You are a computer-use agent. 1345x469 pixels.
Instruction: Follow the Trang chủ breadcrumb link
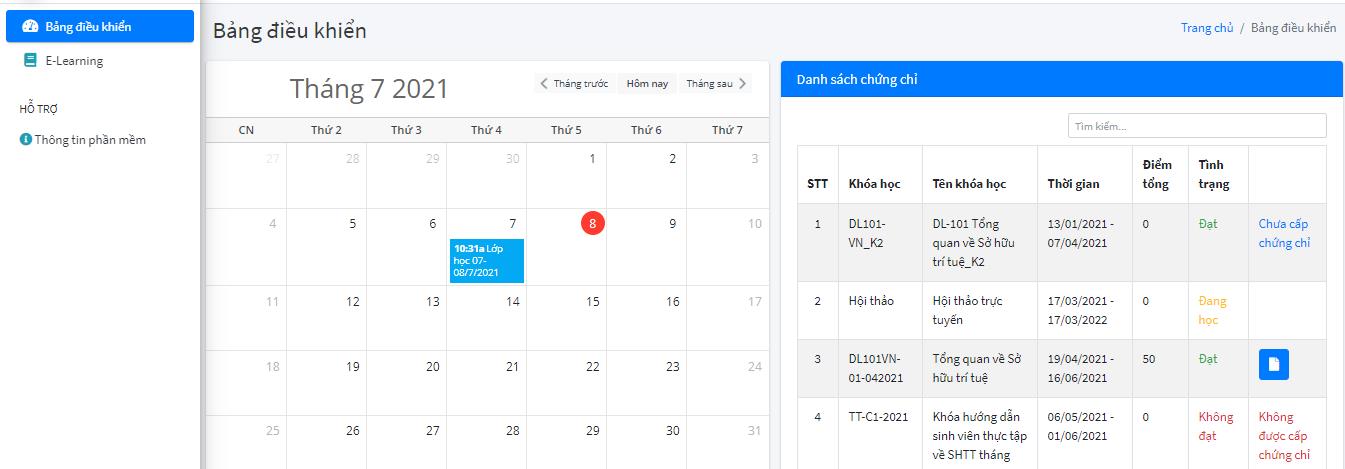[x=1207, y=28]
